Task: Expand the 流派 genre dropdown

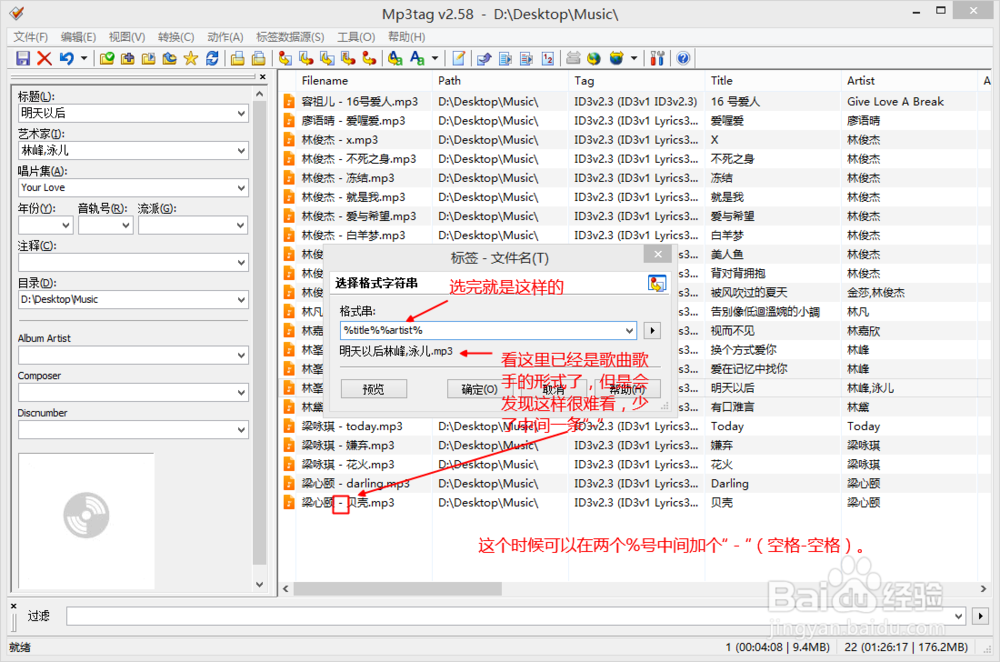Action: [x=241, y=225]
